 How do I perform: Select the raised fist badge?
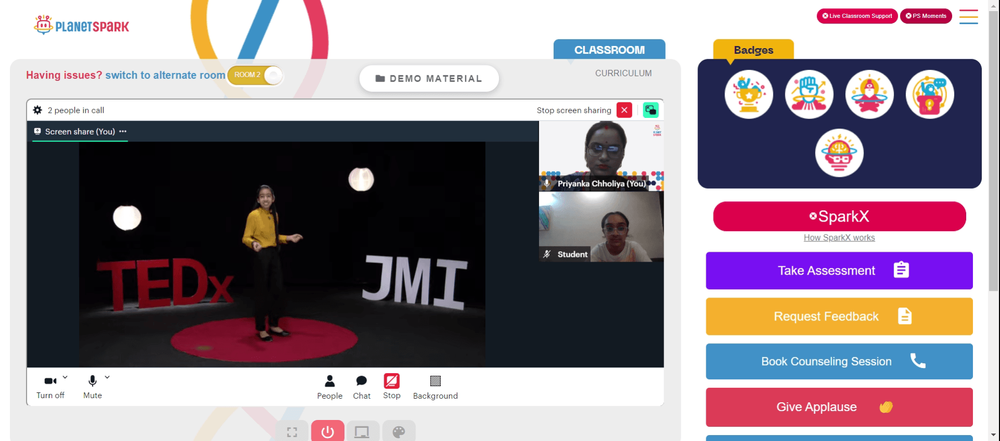tap(809, 94)
